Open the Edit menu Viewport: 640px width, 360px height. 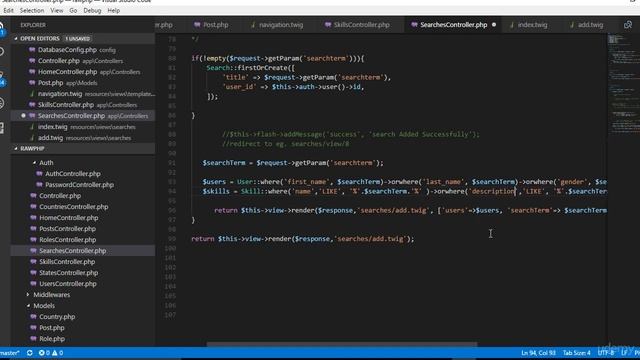click(x=8, y=11)
